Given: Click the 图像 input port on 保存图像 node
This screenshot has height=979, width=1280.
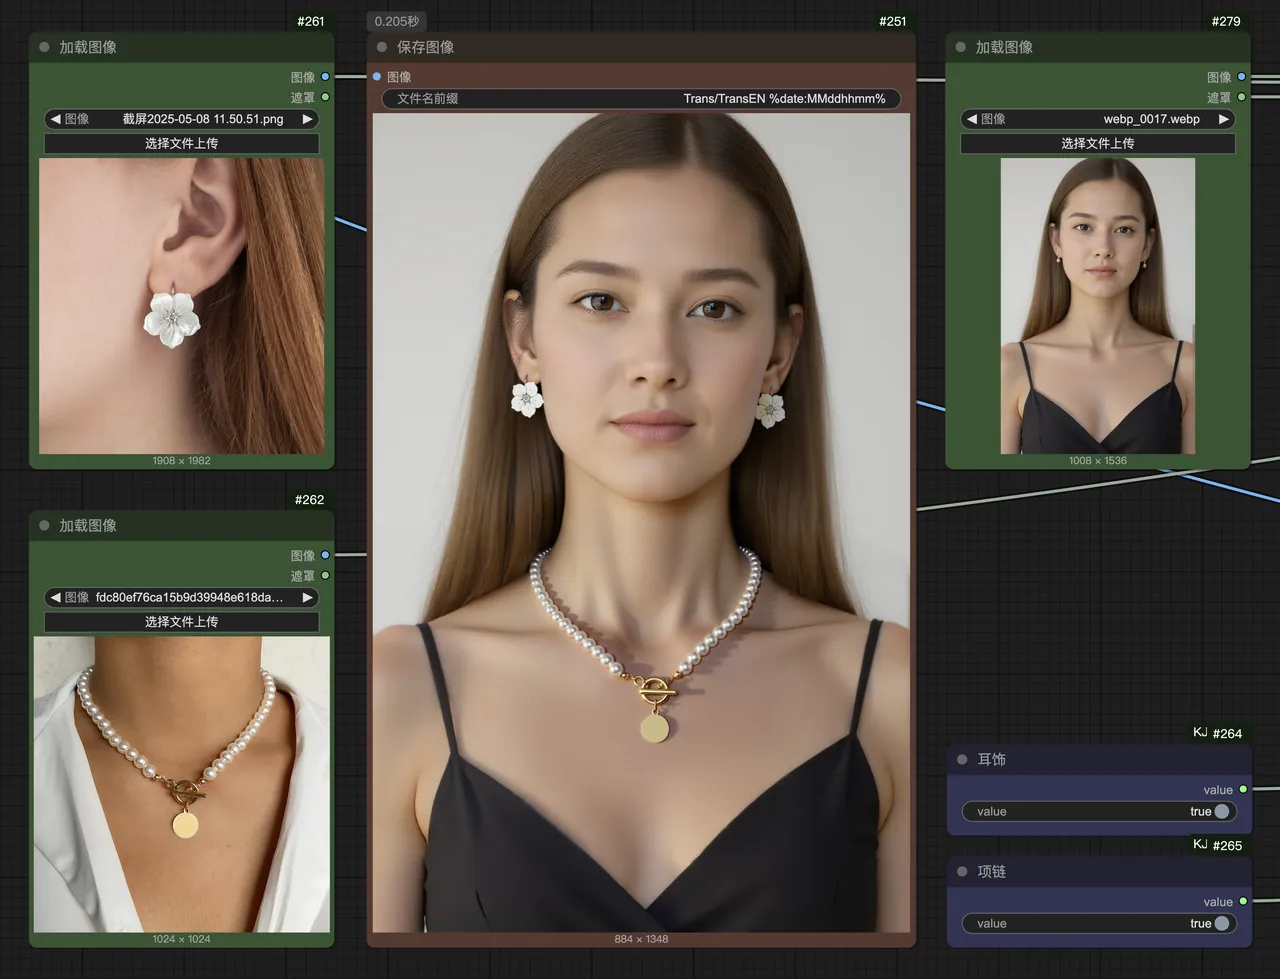Looking at the screenshot, I should [x=377, y=77].
